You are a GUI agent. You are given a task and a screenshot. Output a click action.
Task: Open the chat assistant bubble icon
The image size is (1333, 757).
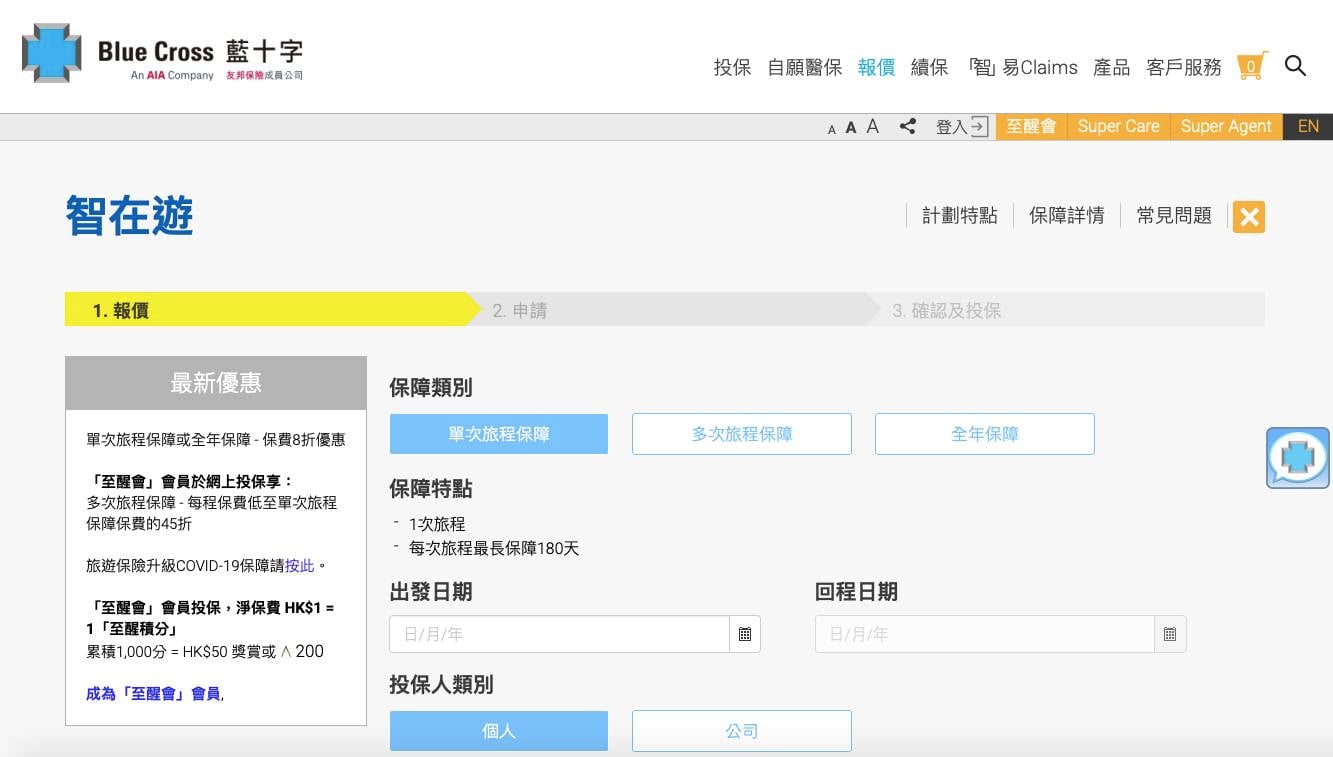tap(1298, 458)
